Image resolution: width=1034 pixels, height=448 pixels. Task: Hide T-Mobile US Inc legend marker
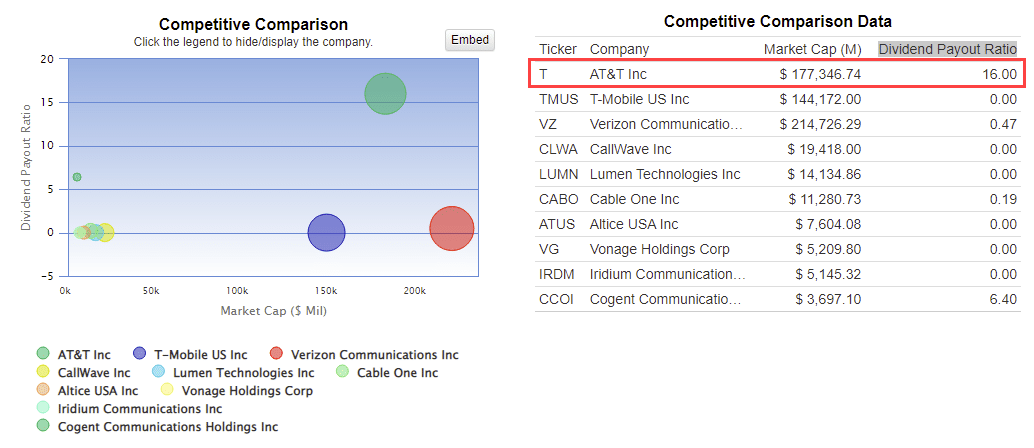(x=139, y=354)
